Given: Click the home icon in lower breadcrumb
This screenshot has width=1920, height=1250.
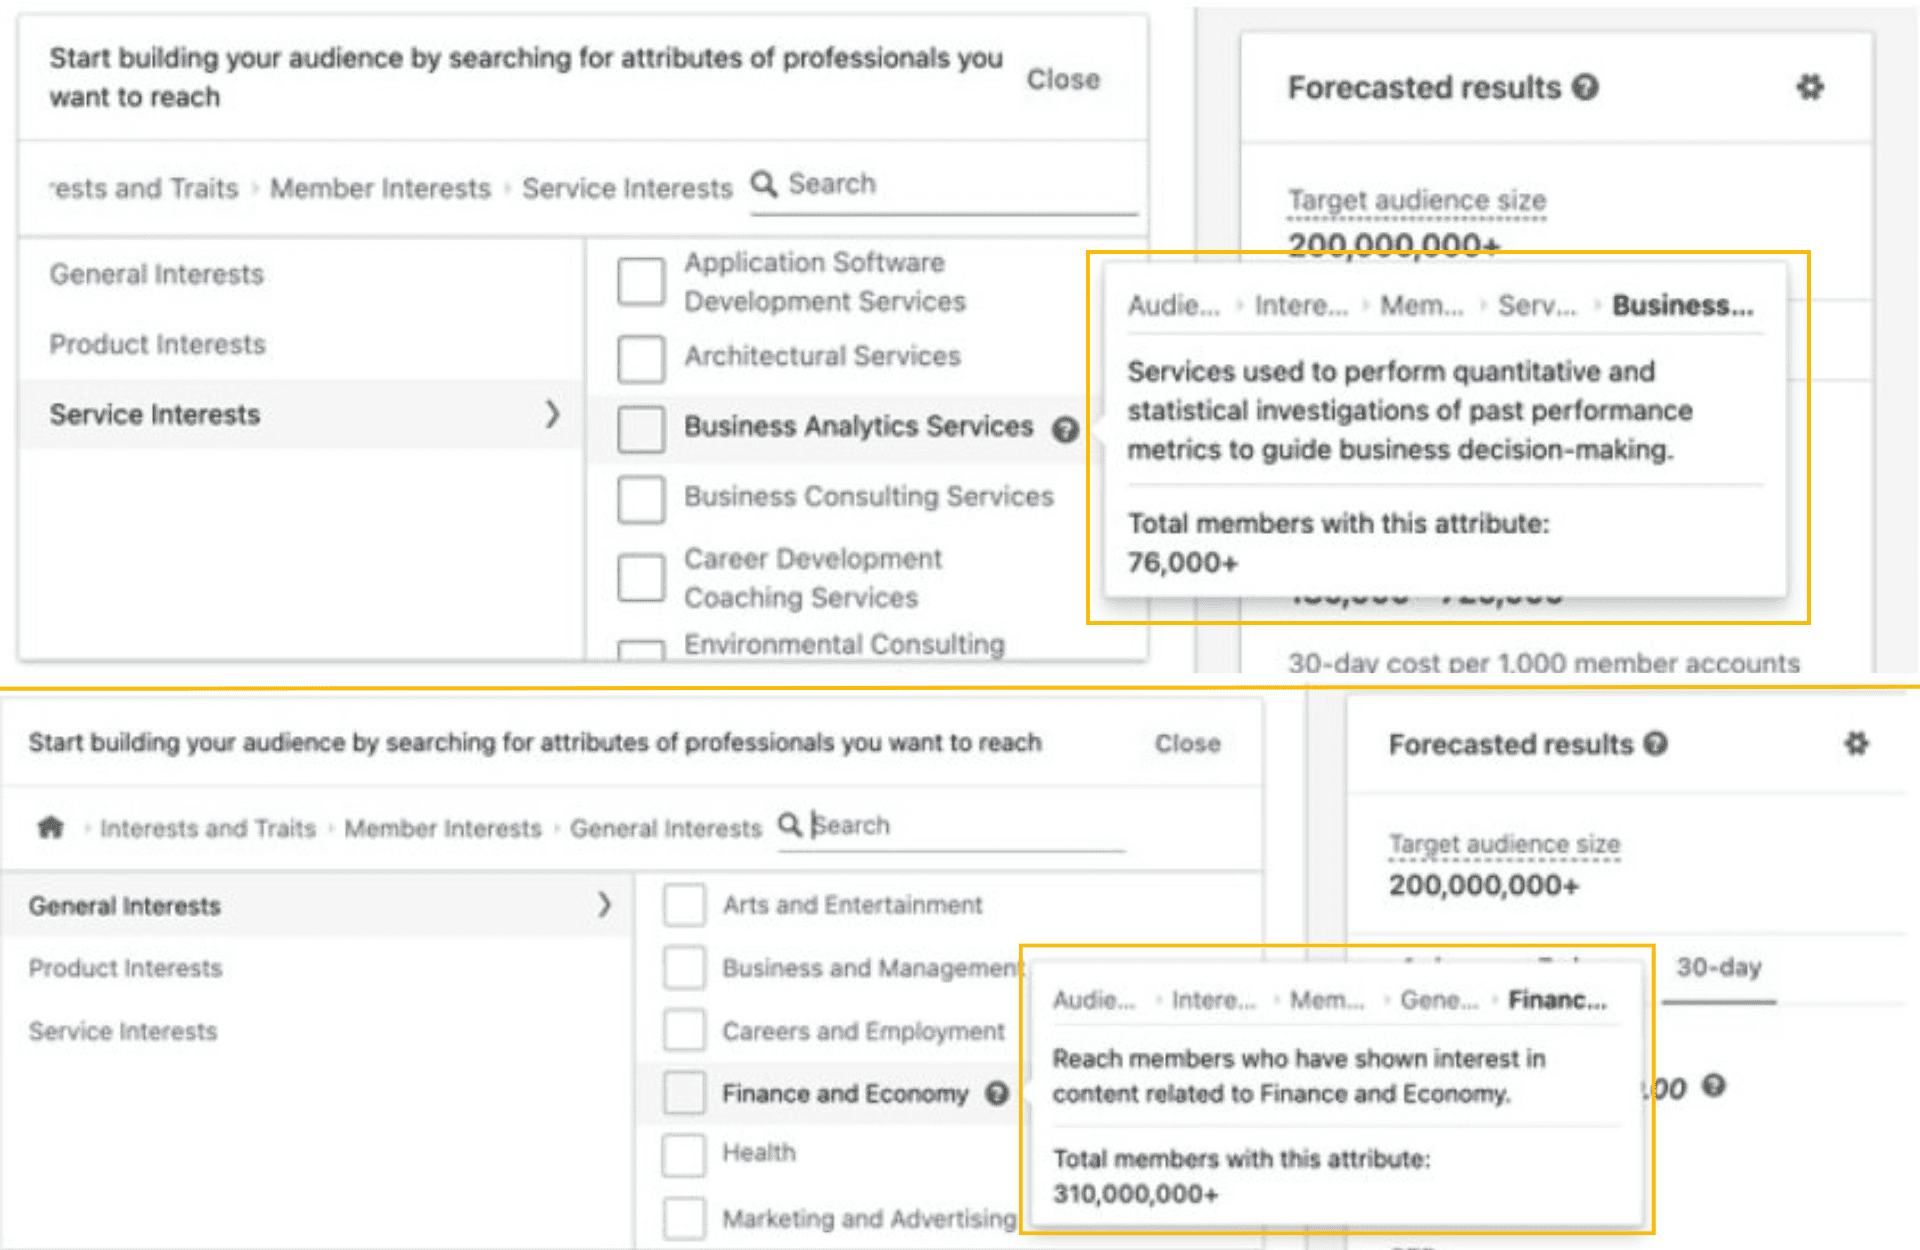Looking at the screenshot, I should 51,827.
